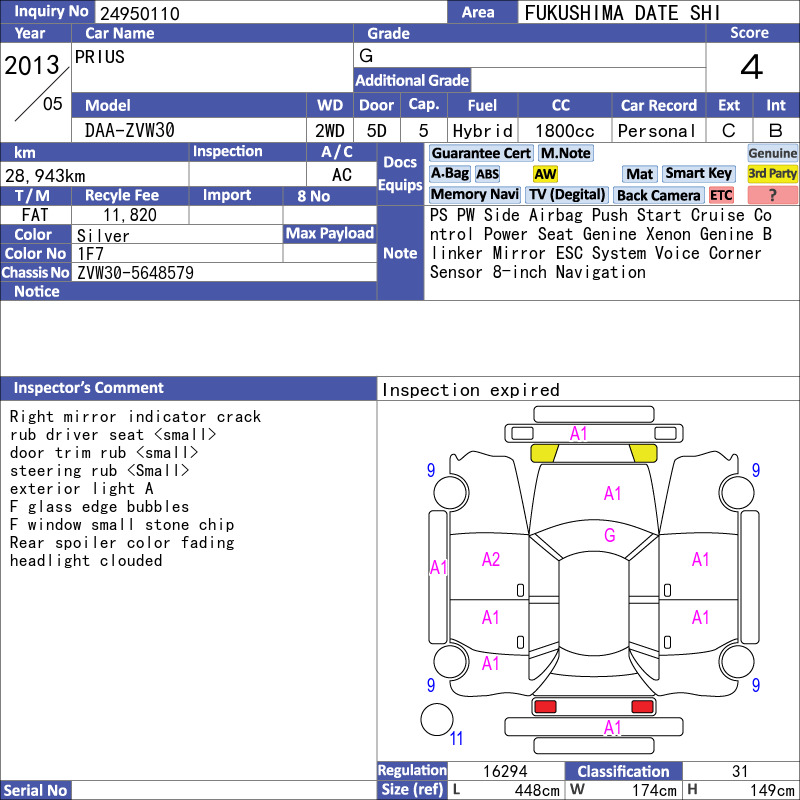Screen dimensions: 800x800
Task: Select the A.Bag equipment badge
Action: [x=449, y=174]
